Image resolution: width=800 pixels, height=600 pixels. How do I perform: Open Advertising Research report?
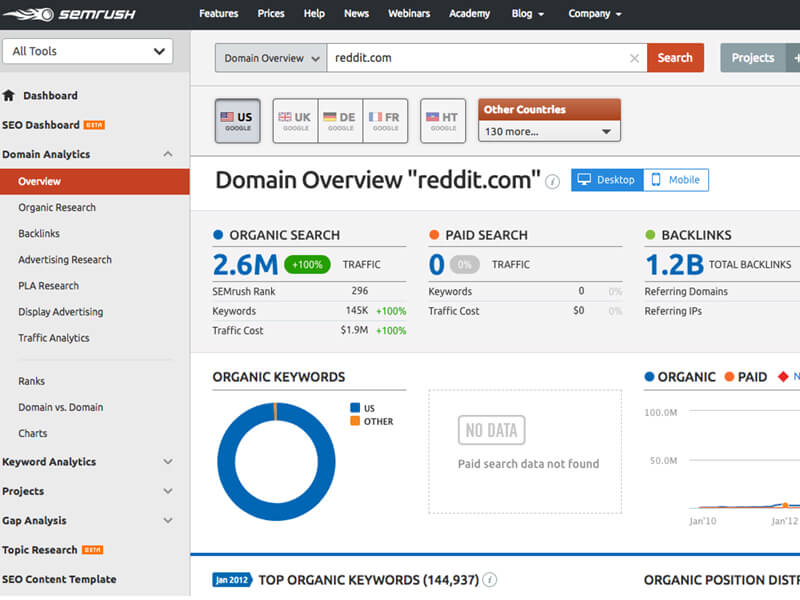[65, 260]
